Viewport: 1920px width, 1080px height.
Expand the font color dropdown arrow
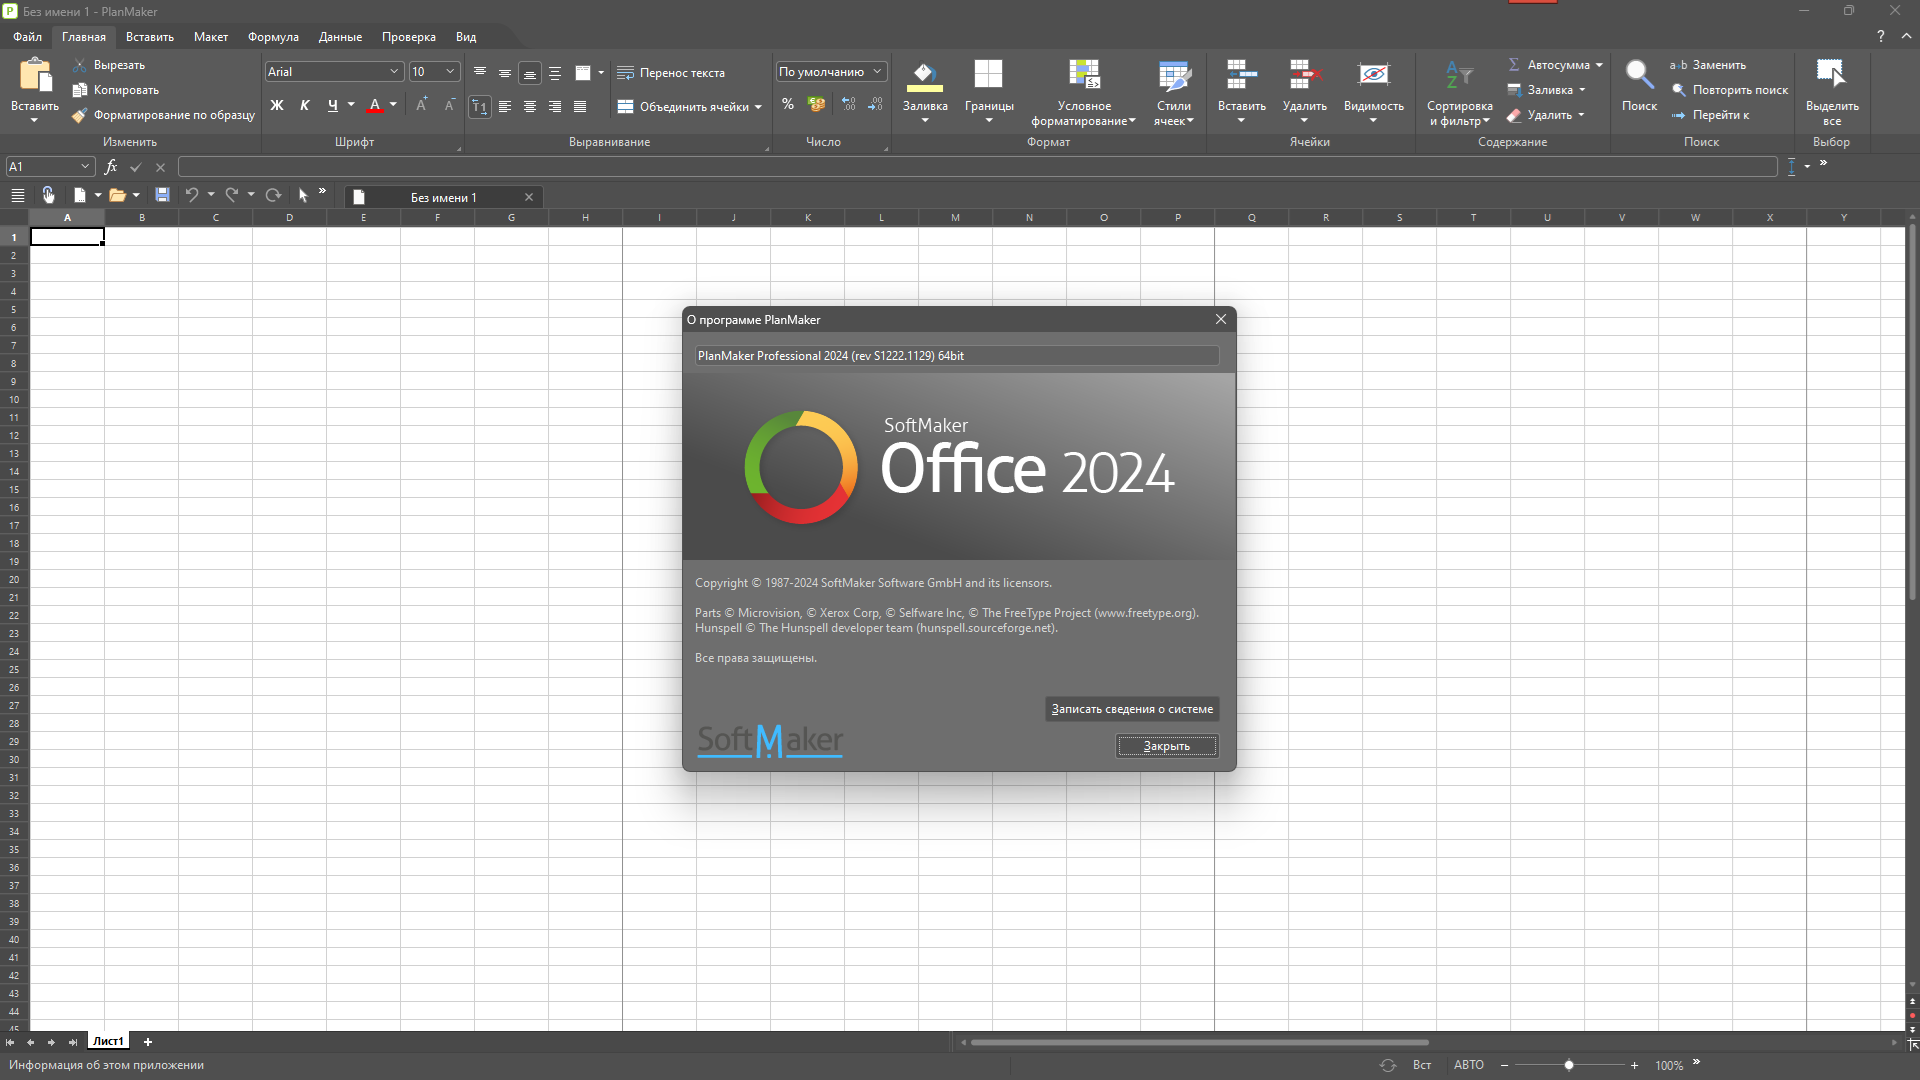click(393, 105)
